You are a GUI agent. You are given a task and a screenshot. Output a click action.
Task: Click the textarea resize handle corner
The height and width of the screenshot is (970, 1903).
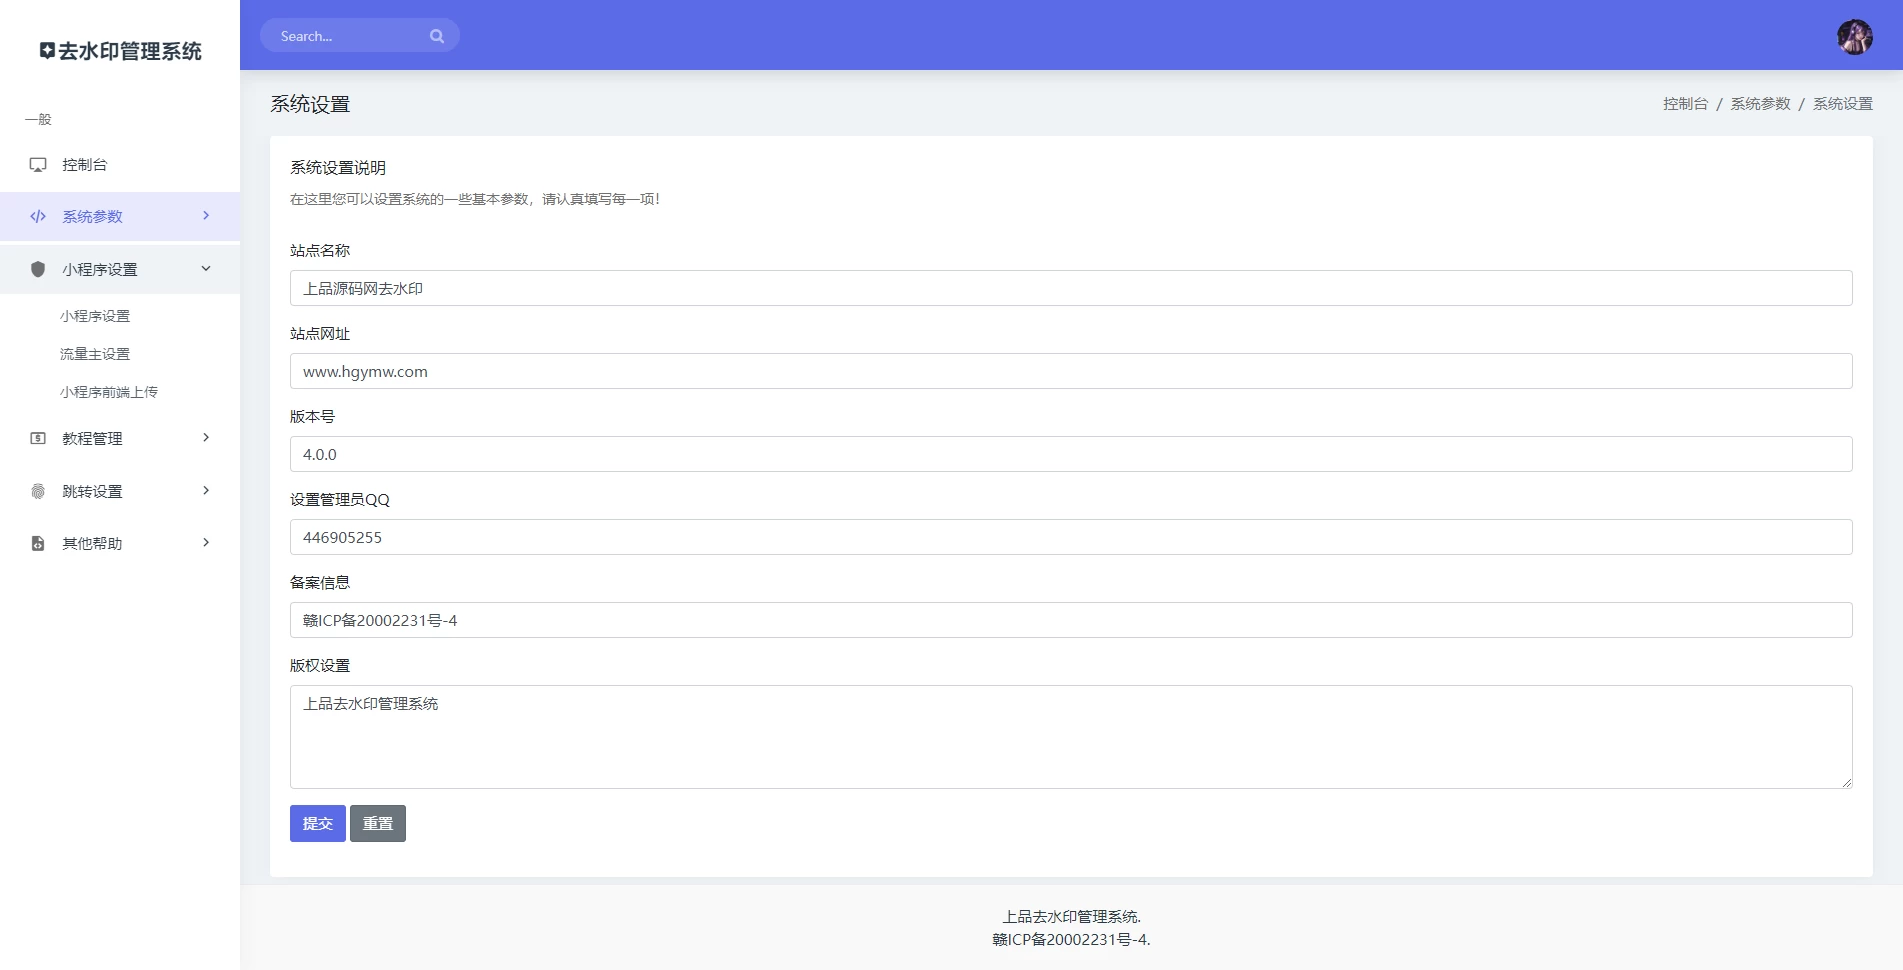click(x=1846, y=782)
